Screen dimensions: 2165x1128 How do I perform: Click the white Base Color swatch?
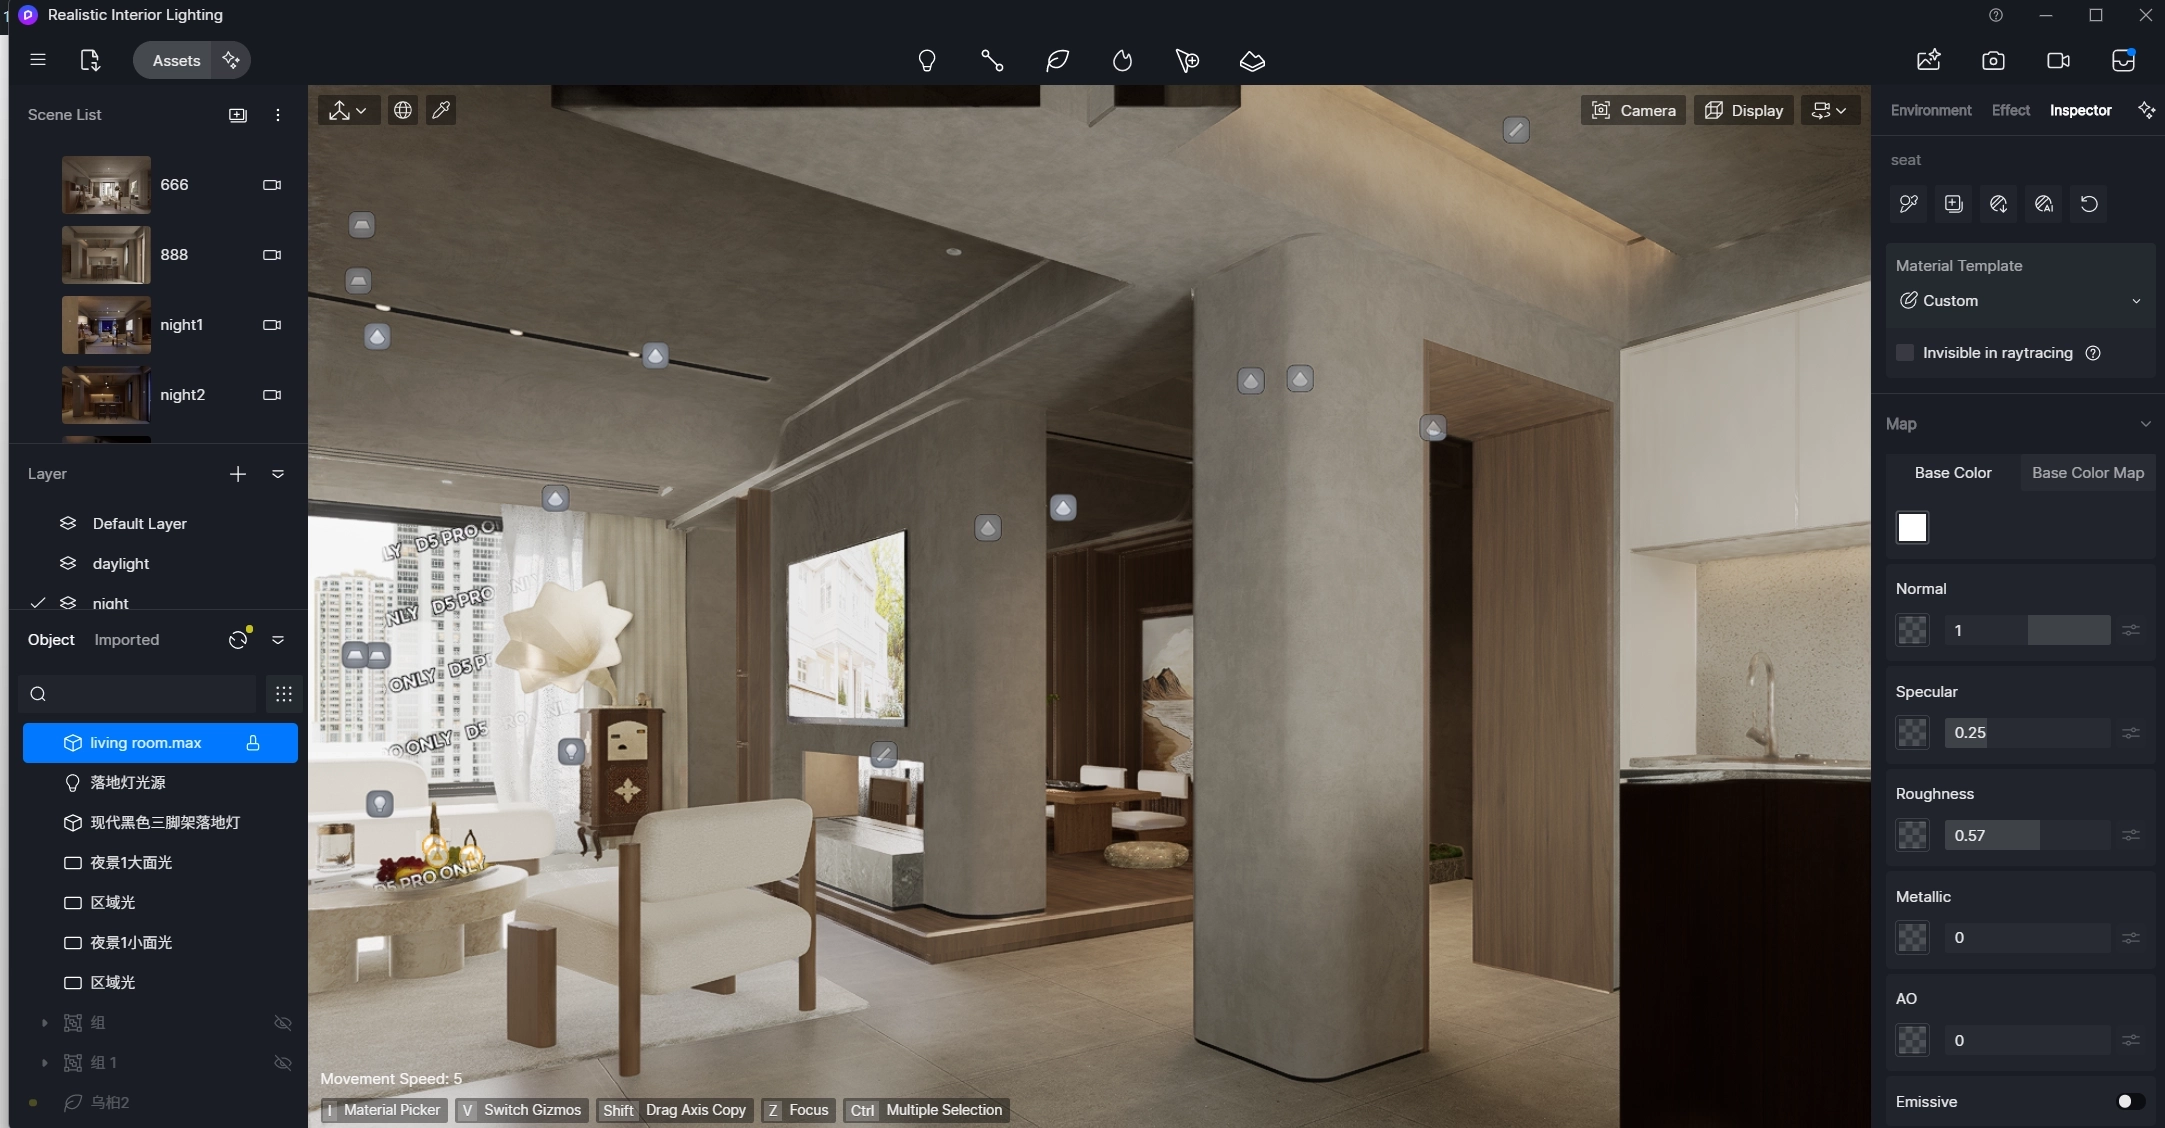click(x=1912, y=528)
